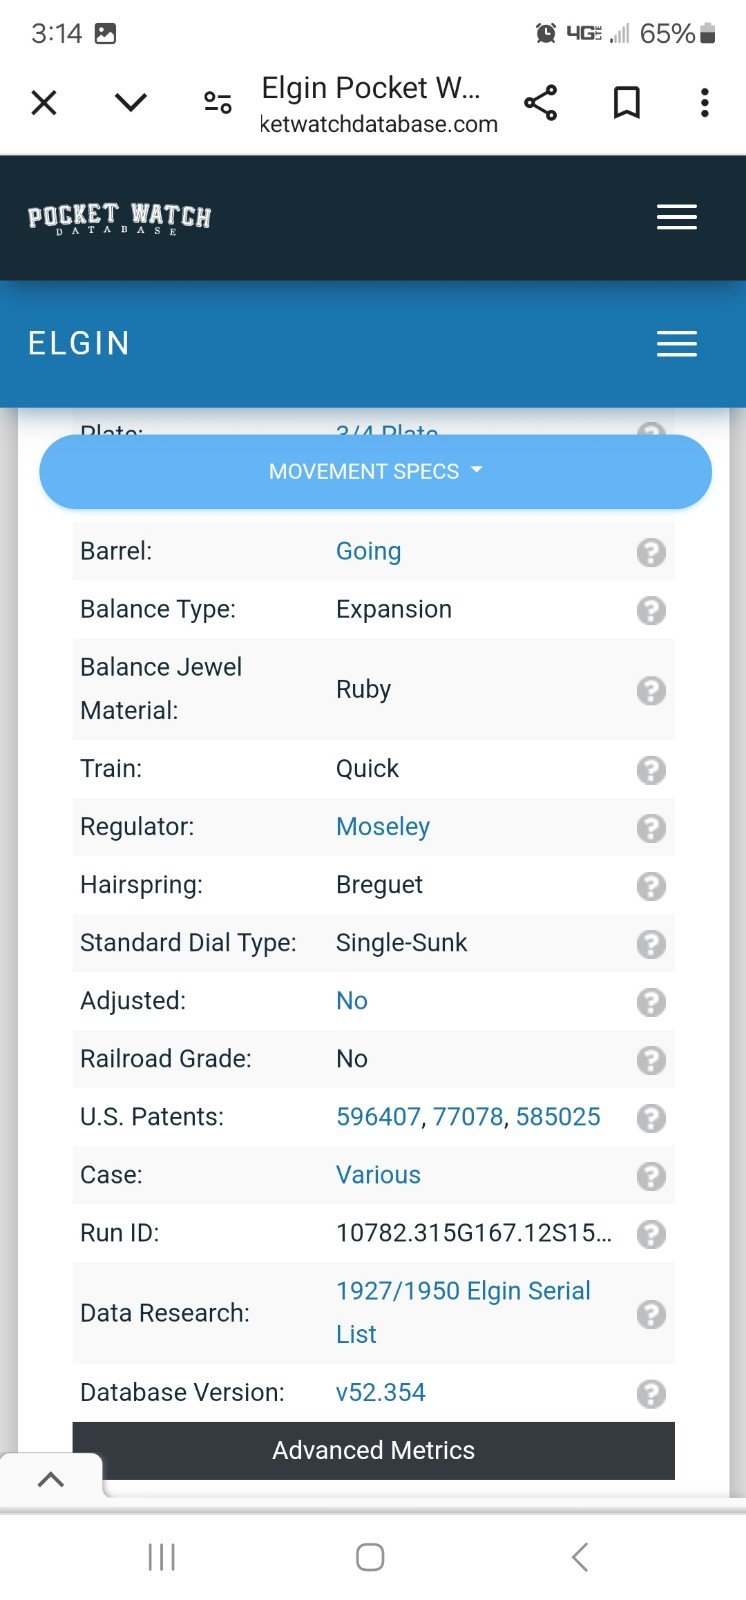Open patent 596407 link
Viewport: 746px width, 1600px height.
378,1117
